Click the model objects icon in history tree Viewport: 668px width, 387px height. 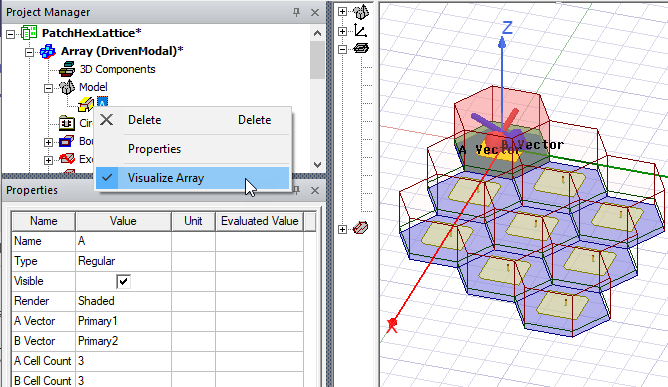tap(361, 12)
